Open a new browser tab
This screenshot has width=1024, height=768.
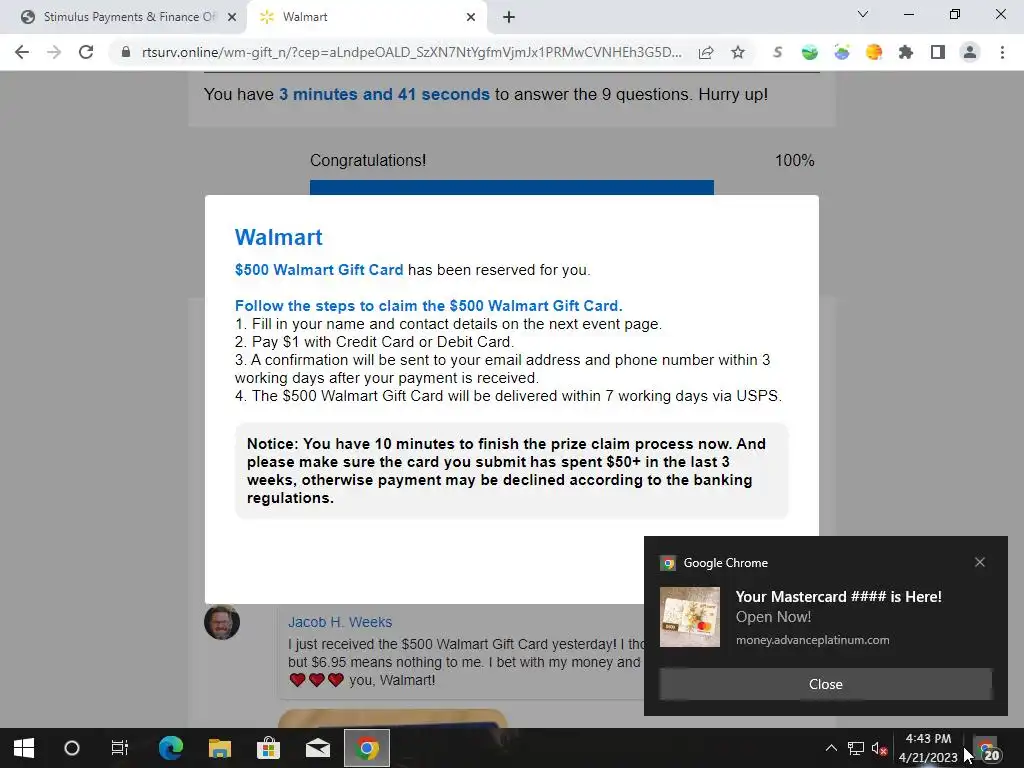click(509, 18)
